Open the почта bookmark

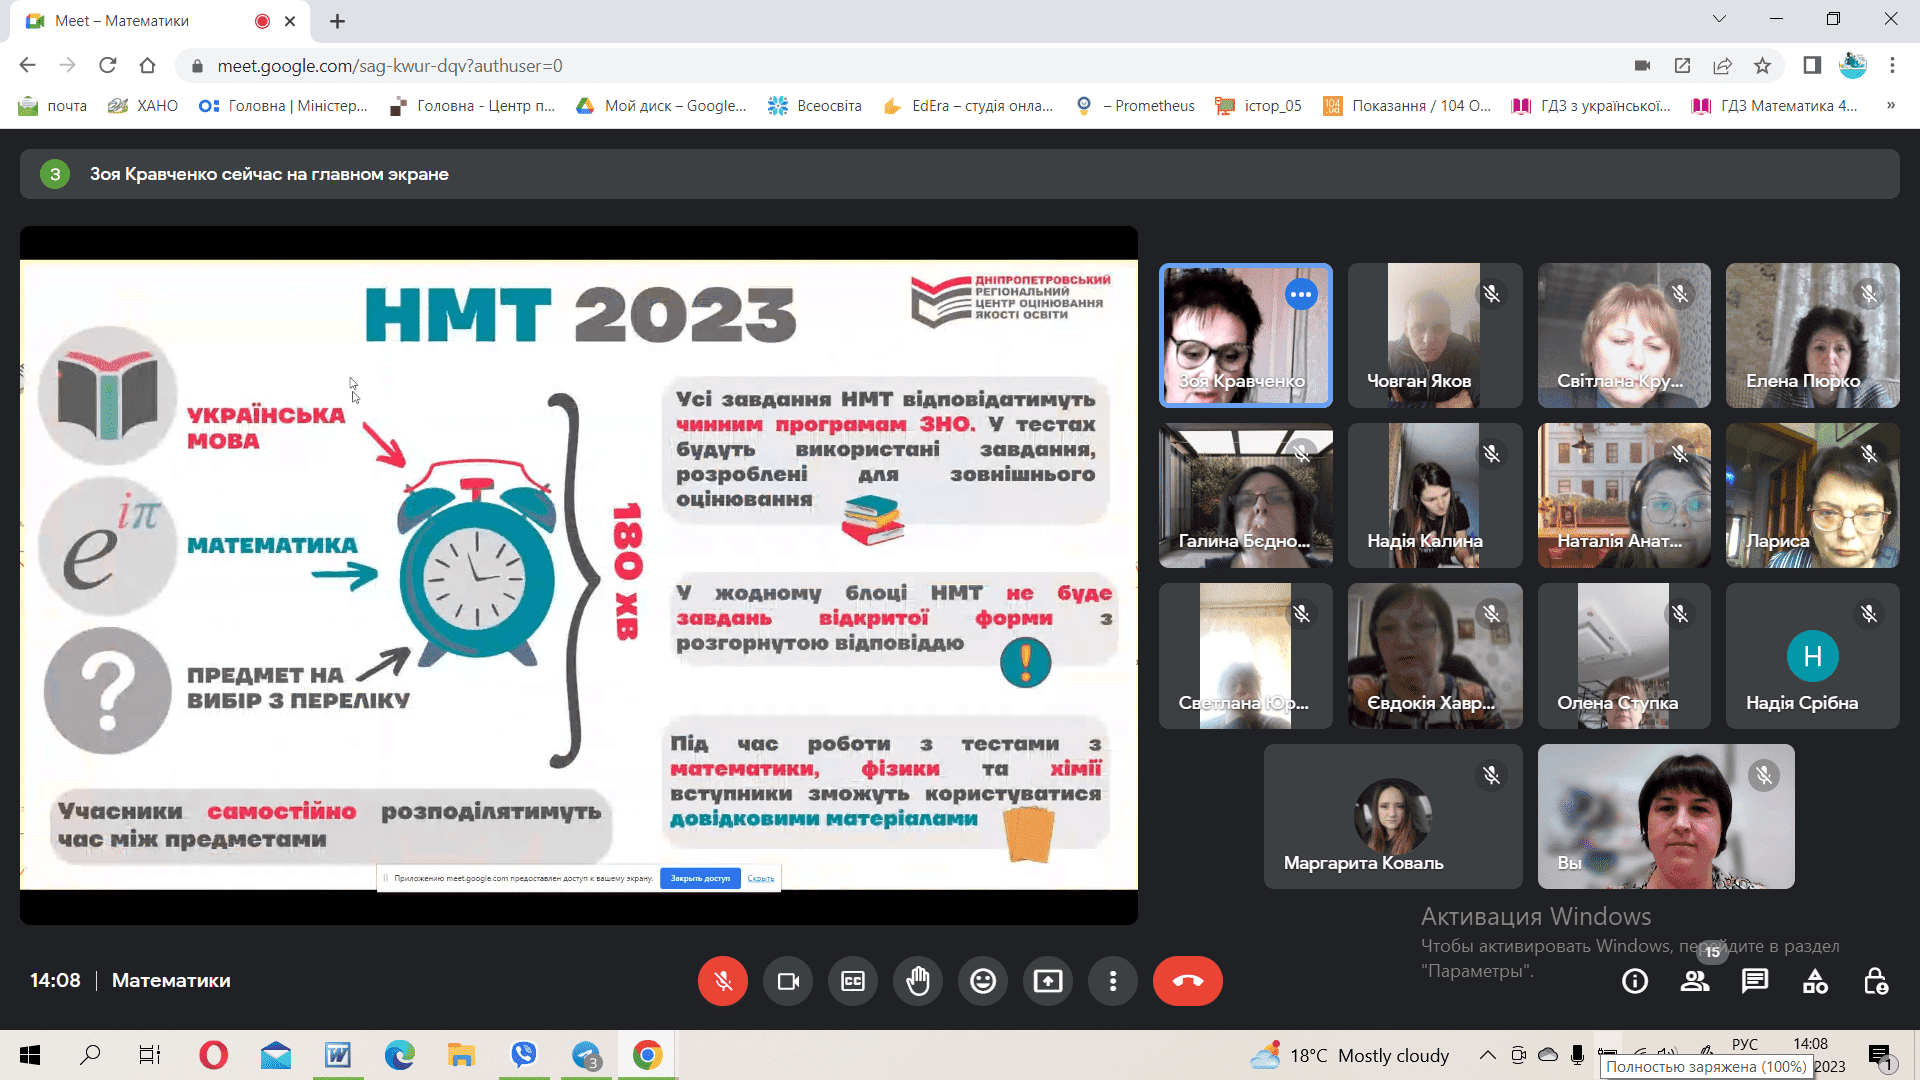[x=53, y=106]
